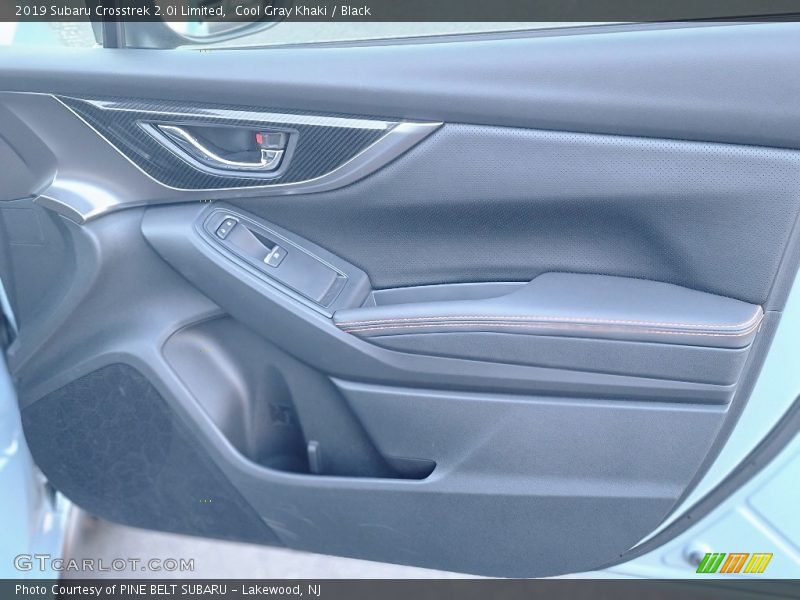Viewport: 800px width, 600px height.
Task: Click the striped green-orange-yellow logo
Action: pos(734,562)
